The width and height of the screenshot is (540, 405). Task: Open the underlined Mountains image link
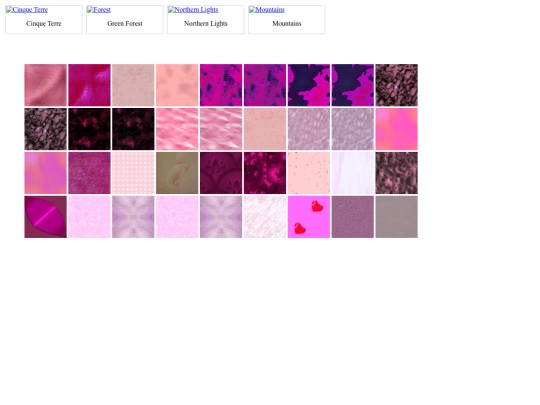267,10
